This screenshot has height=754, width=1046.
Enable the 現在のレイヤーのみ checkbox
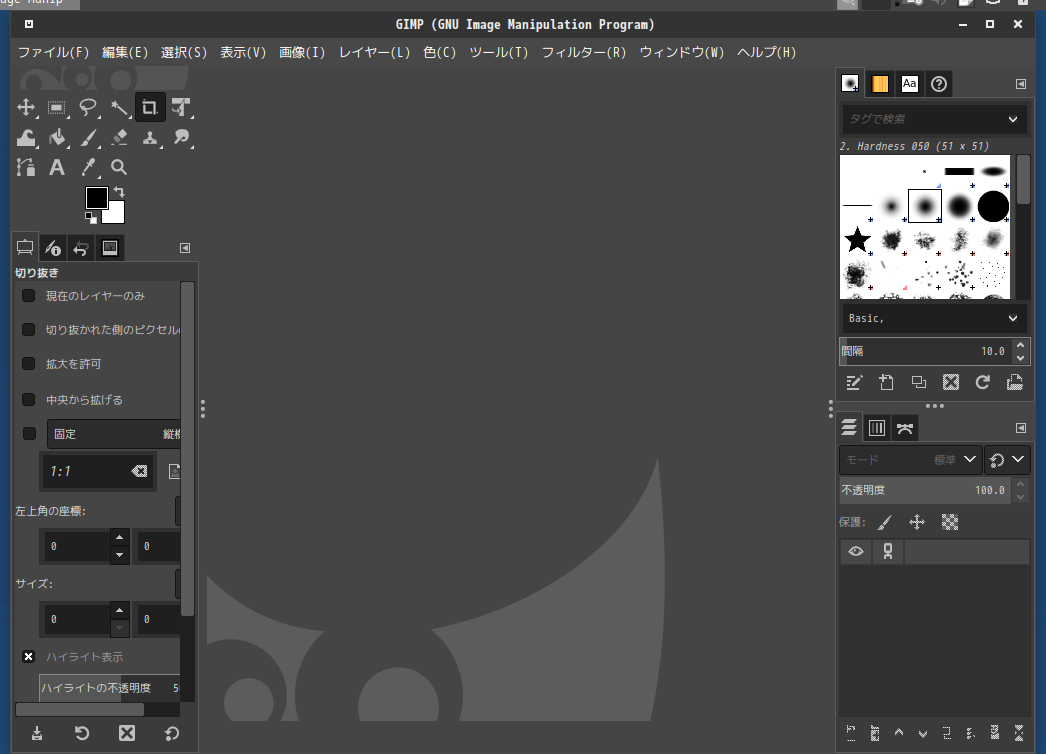[x=29, y=296]
